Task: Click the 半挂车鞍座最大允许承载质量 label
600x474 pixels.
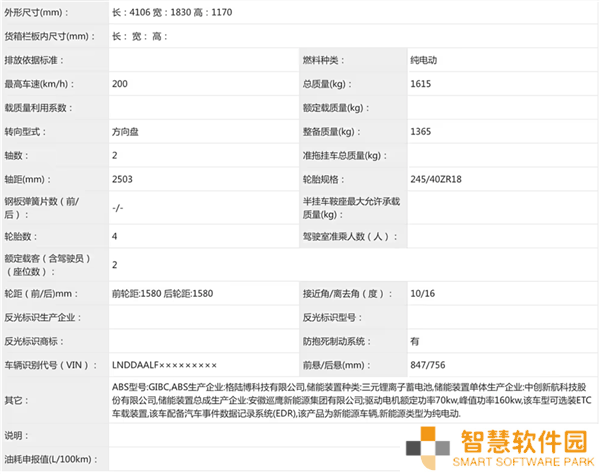Action: click(x=351, y=208)
